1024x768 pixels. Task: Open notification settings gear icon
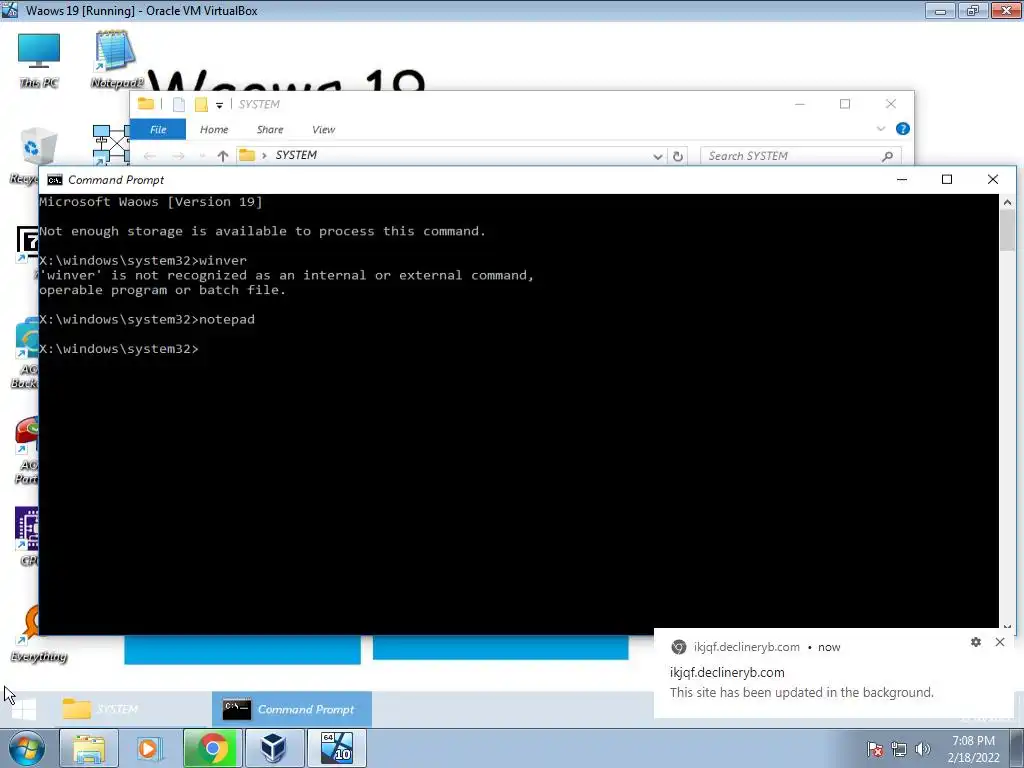(x=976, y=642)
